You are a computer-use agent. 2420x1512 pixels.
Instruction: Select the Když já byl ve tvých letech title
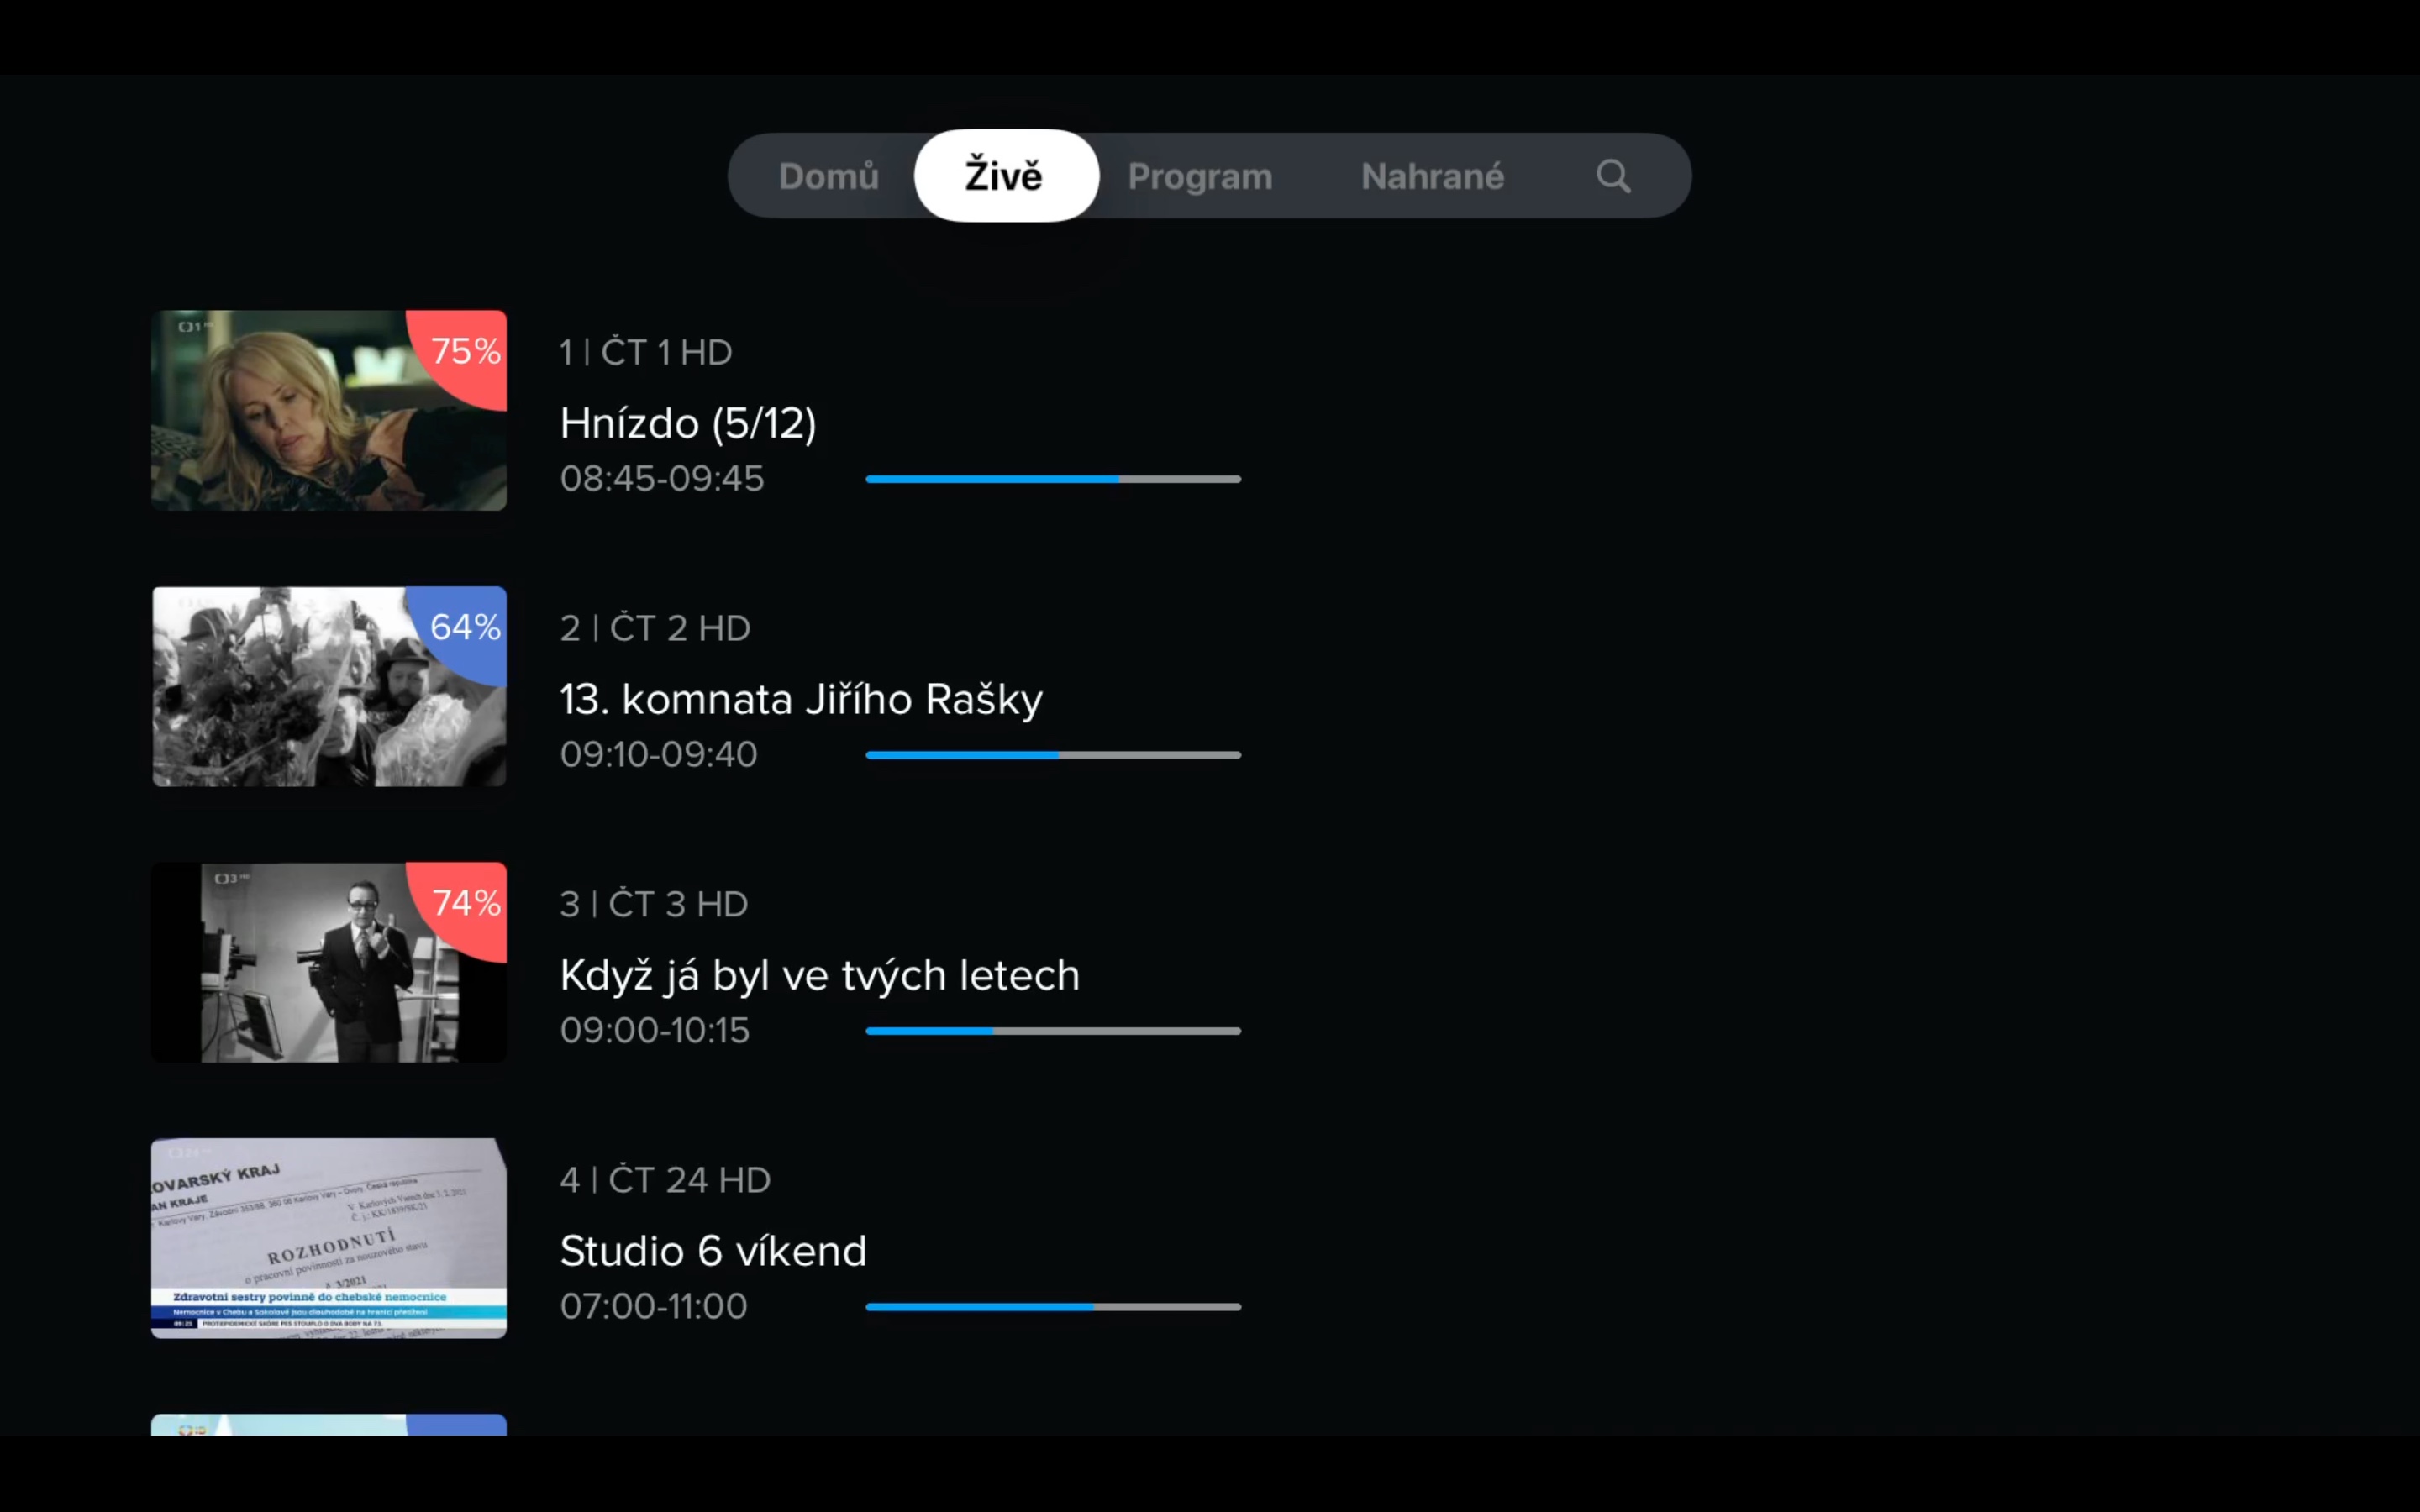point(820,976)
